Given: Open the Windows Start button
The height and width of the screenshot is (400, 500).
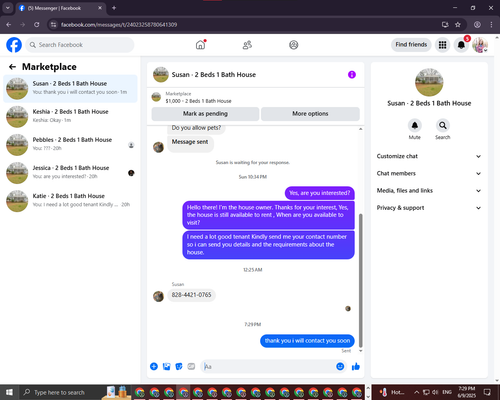Looking at the screenshot, I should [x=9, y=392].
